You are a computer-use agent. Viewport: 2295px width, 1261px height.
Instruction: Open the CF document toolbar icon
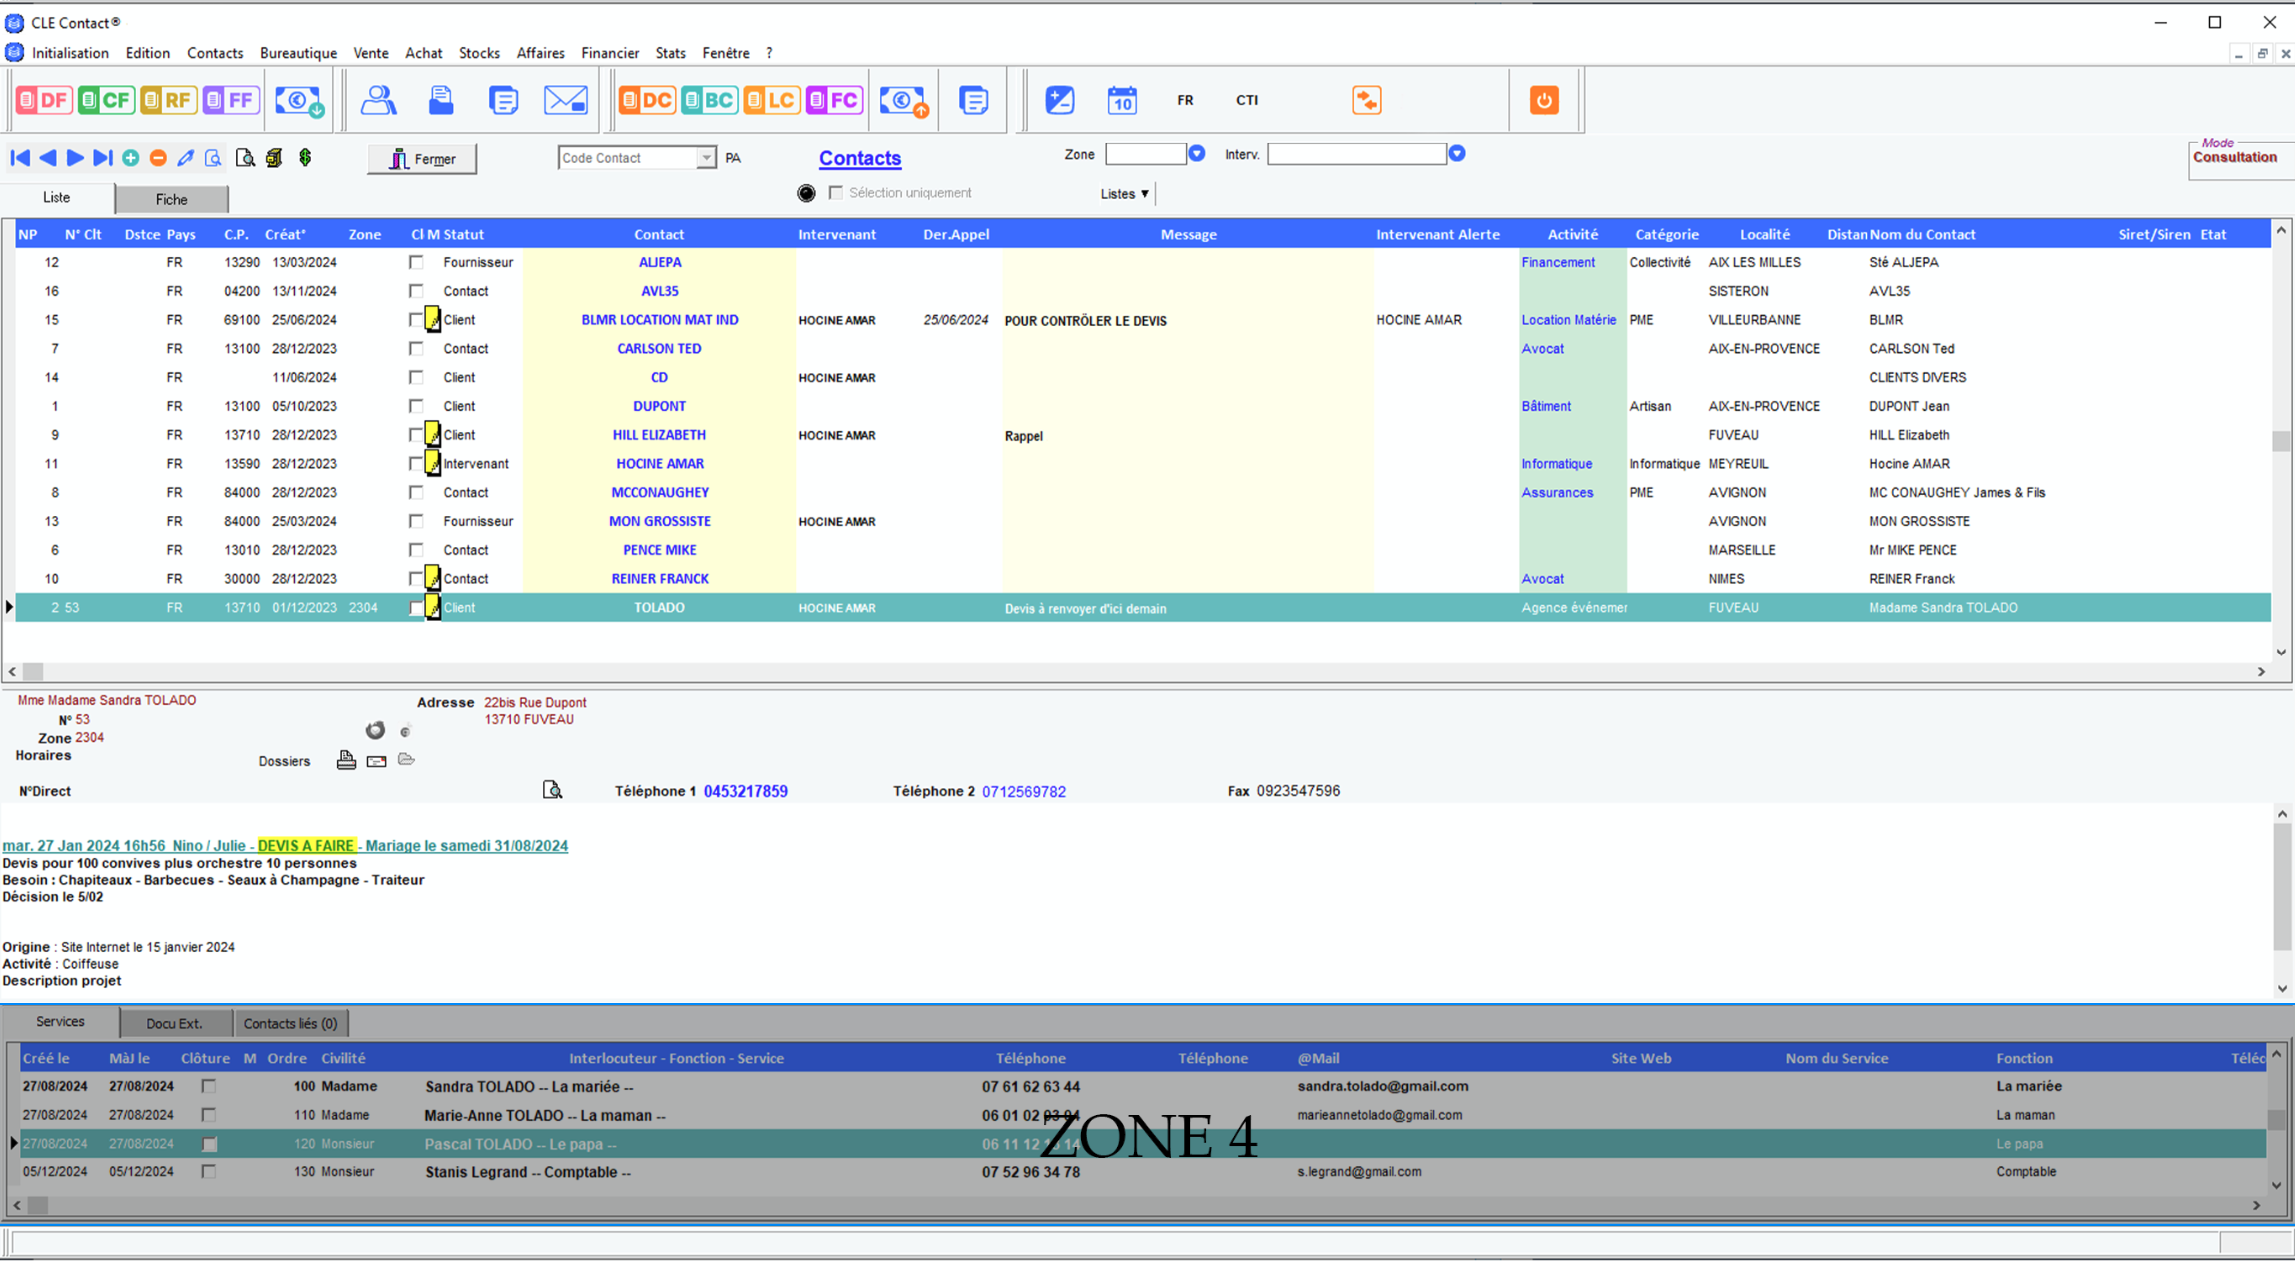[106, 100]
